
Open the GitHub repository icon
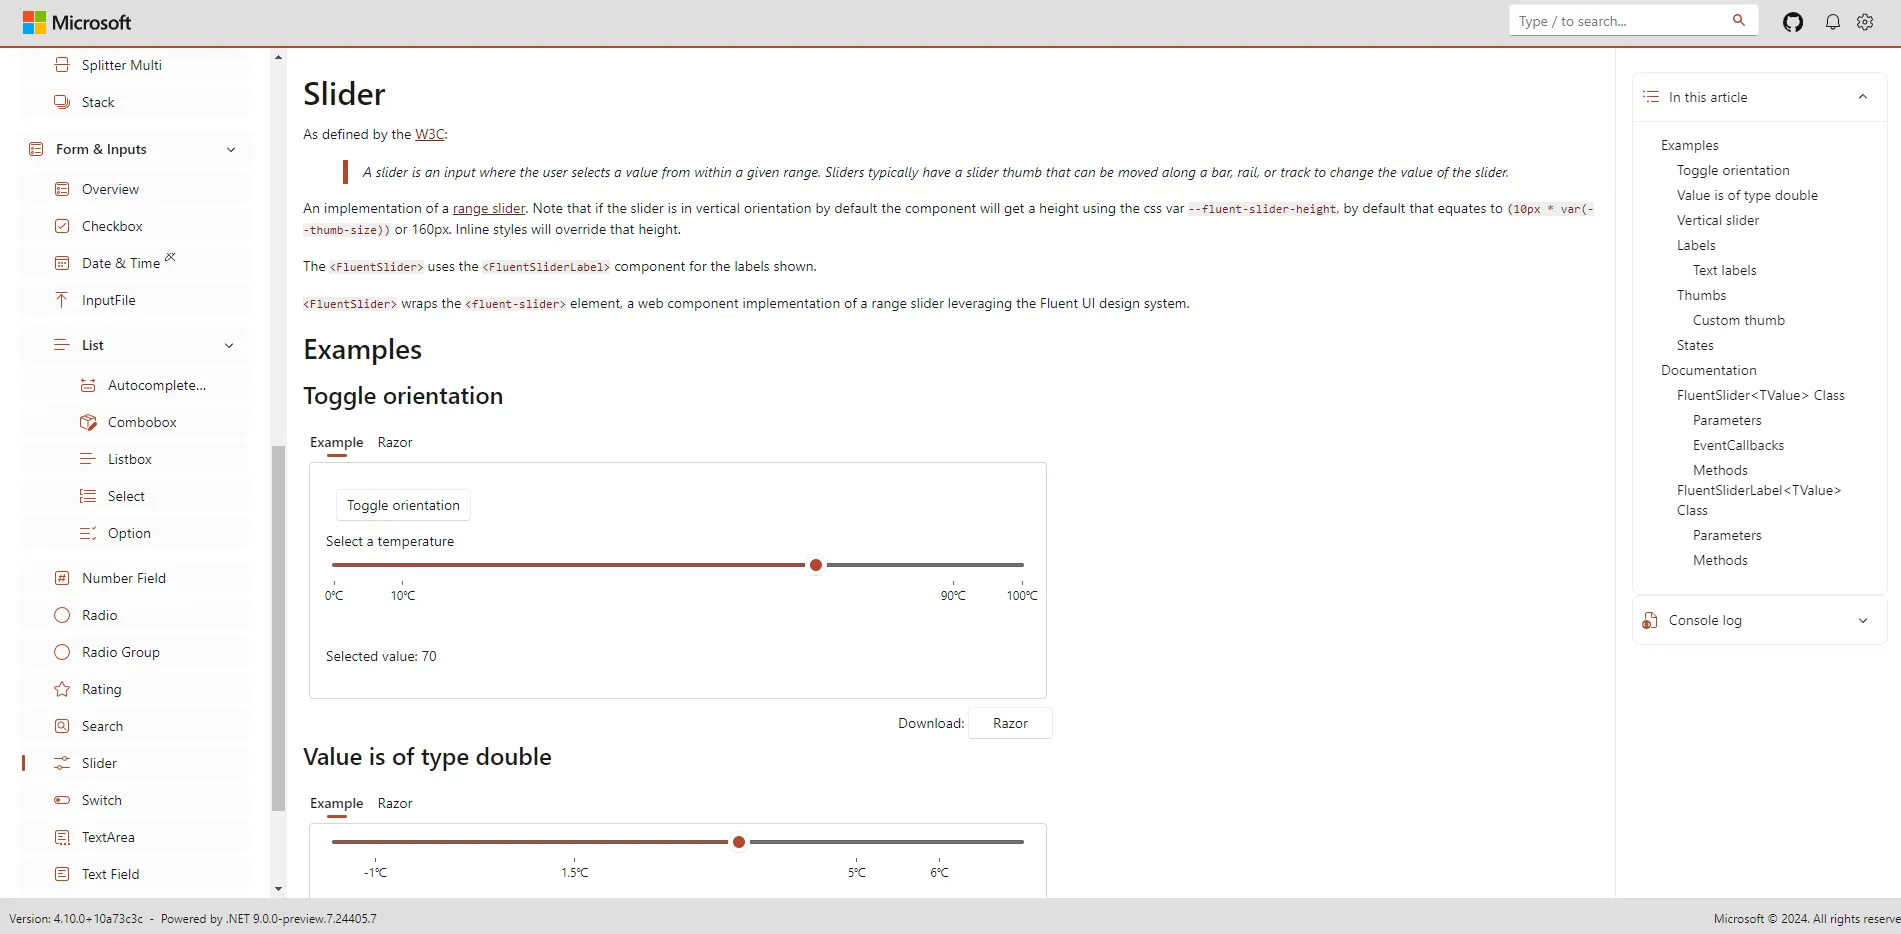pyautogui.click(x=1793, y=22)
